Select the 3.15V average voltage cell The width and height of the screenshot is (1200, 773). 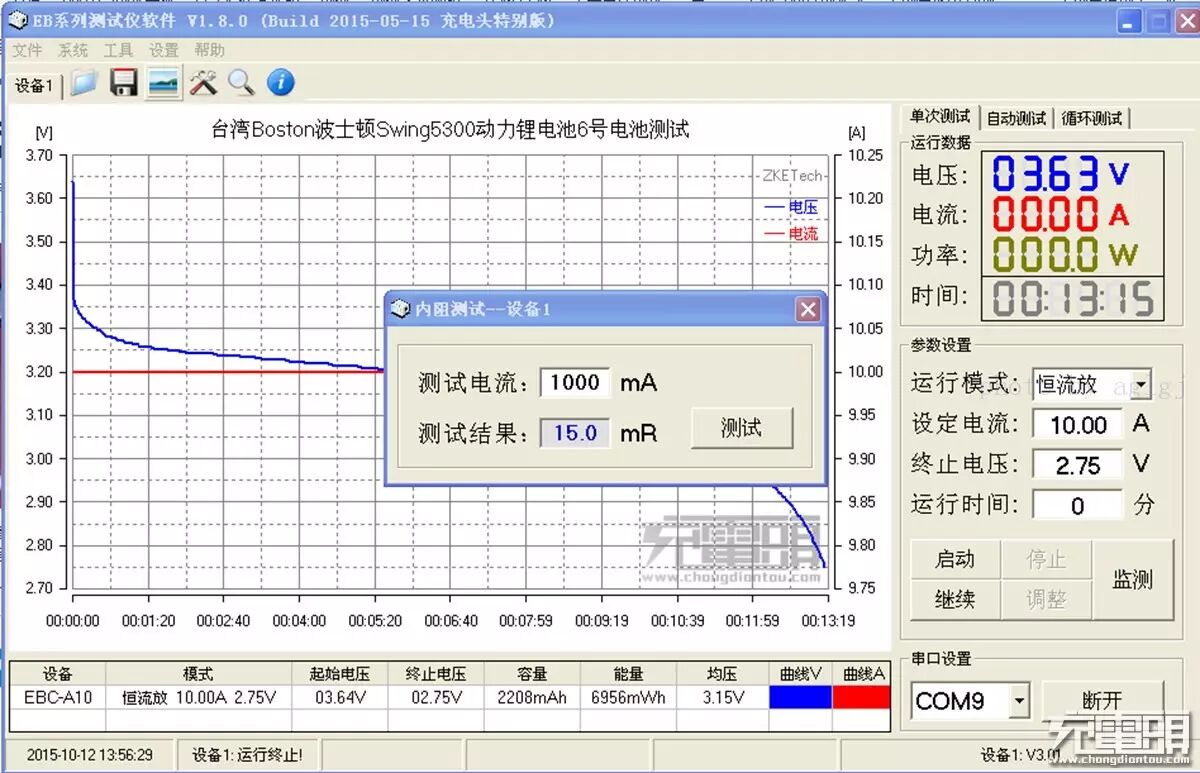click(x=722, y=697)
